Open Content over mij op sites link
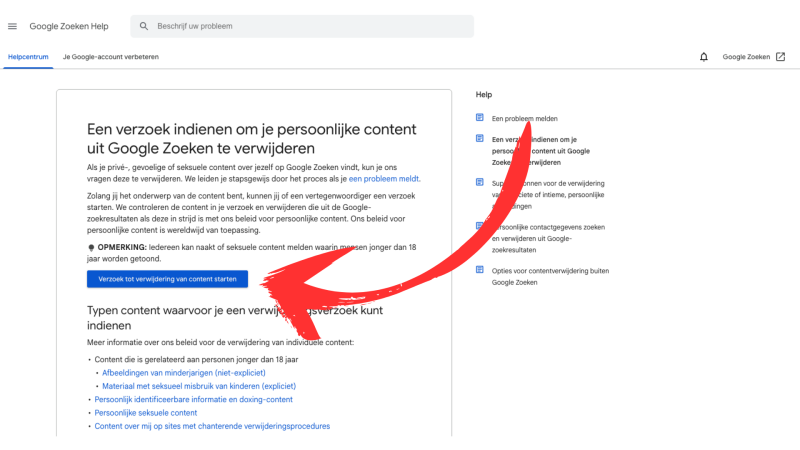Screen dimensions: 800x450 211,426
